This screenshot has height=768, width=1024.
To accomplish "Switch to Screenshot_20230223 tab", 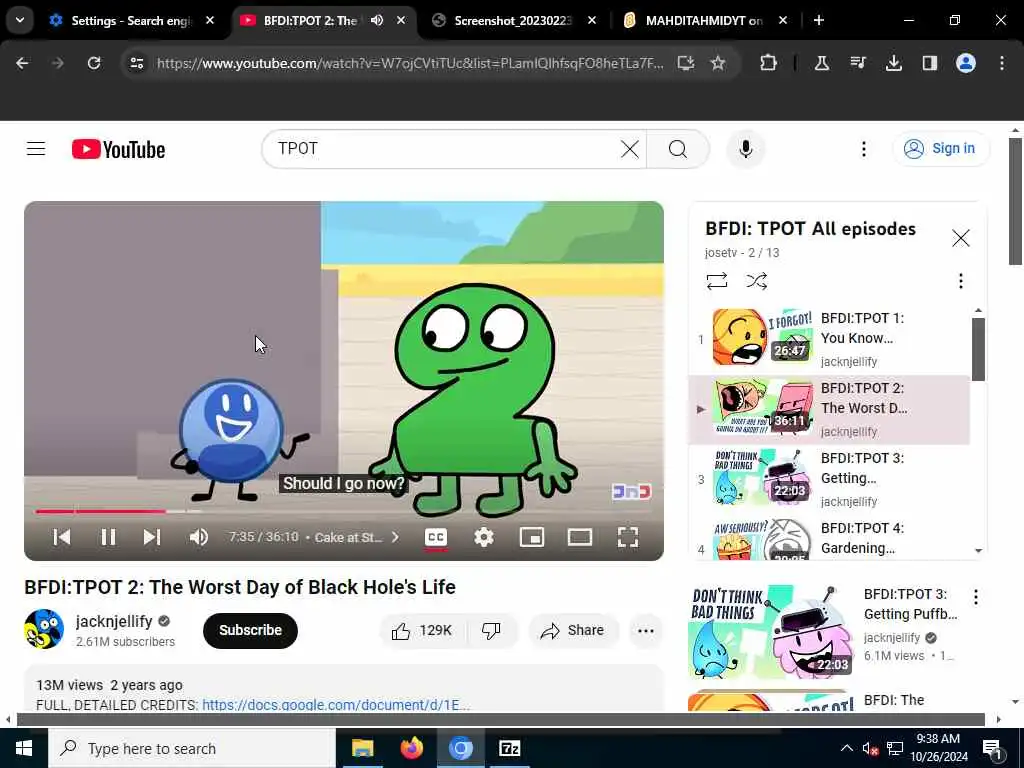I will (513, 20).
